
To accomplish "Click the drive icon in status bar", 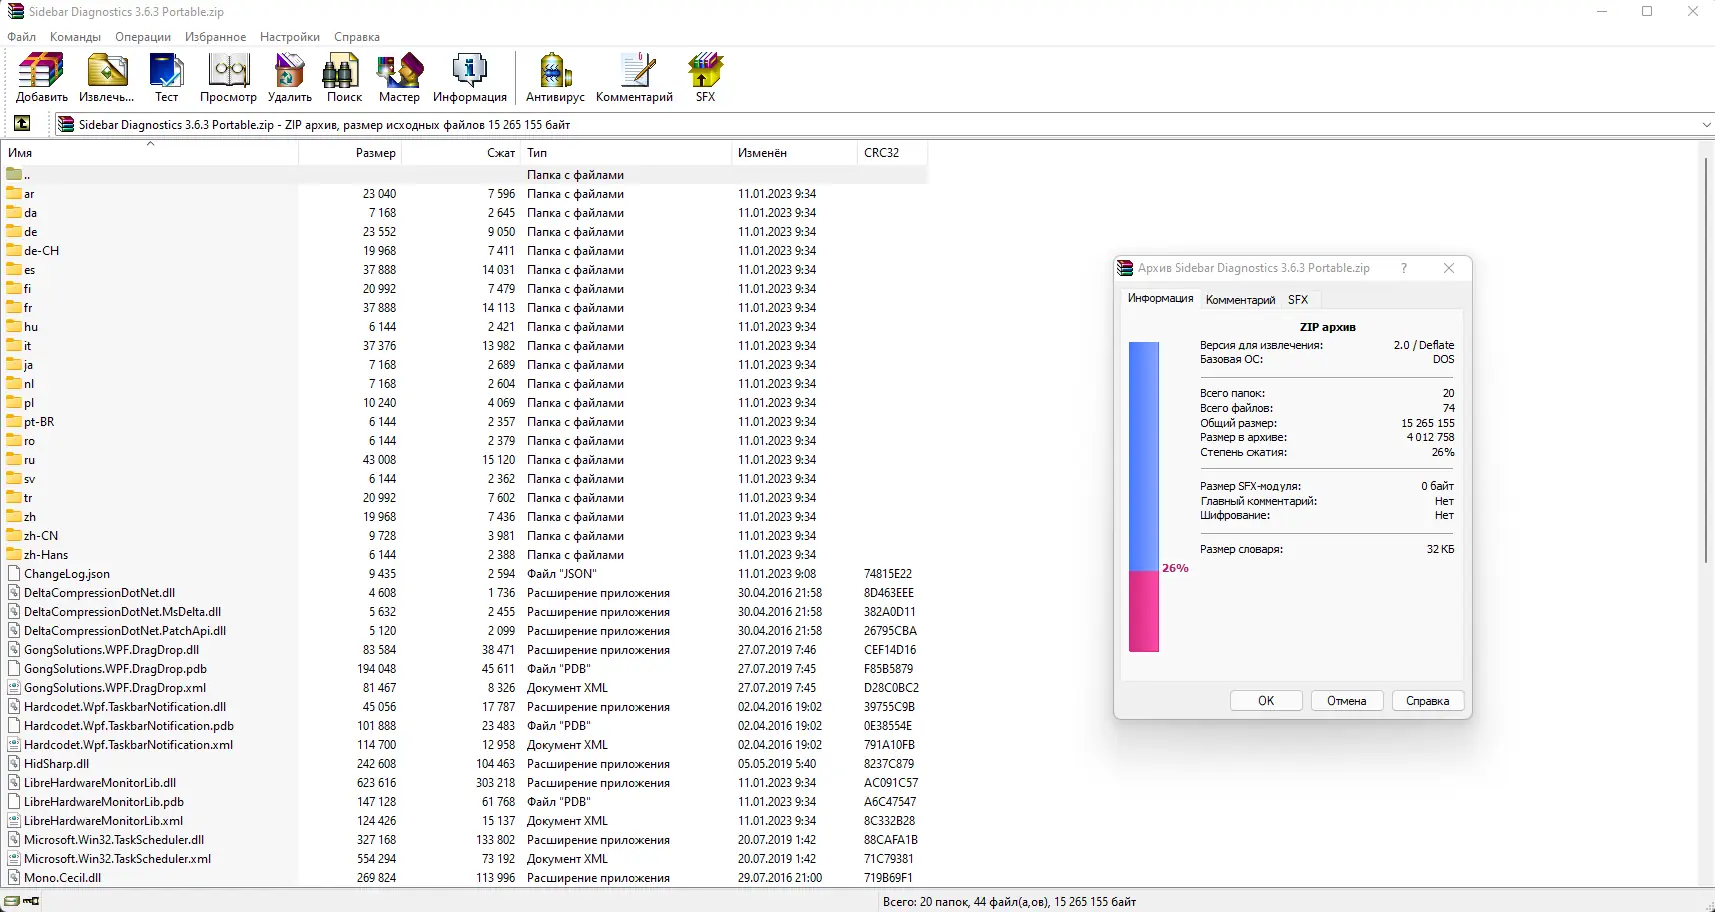I will click(12, 902).
